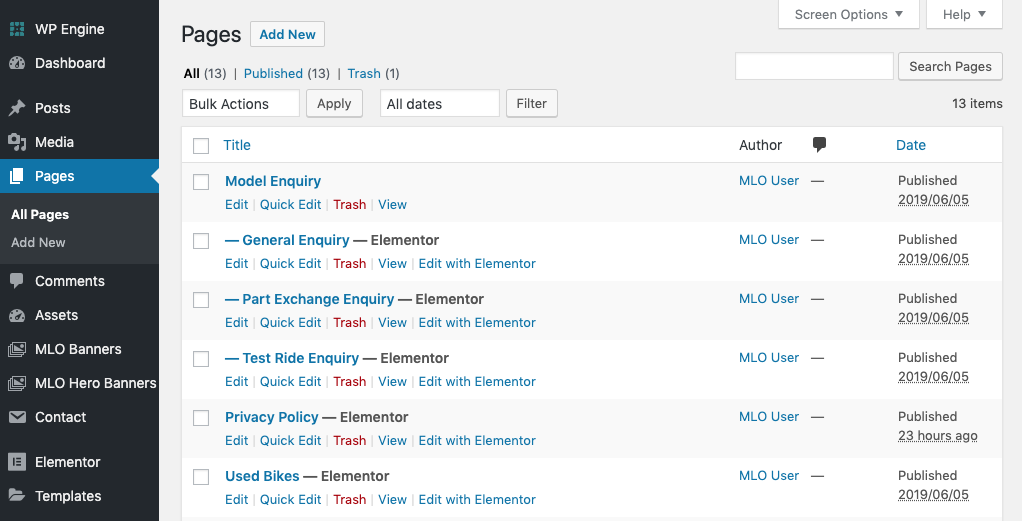Click inside the search pages text field

(814, 67)
